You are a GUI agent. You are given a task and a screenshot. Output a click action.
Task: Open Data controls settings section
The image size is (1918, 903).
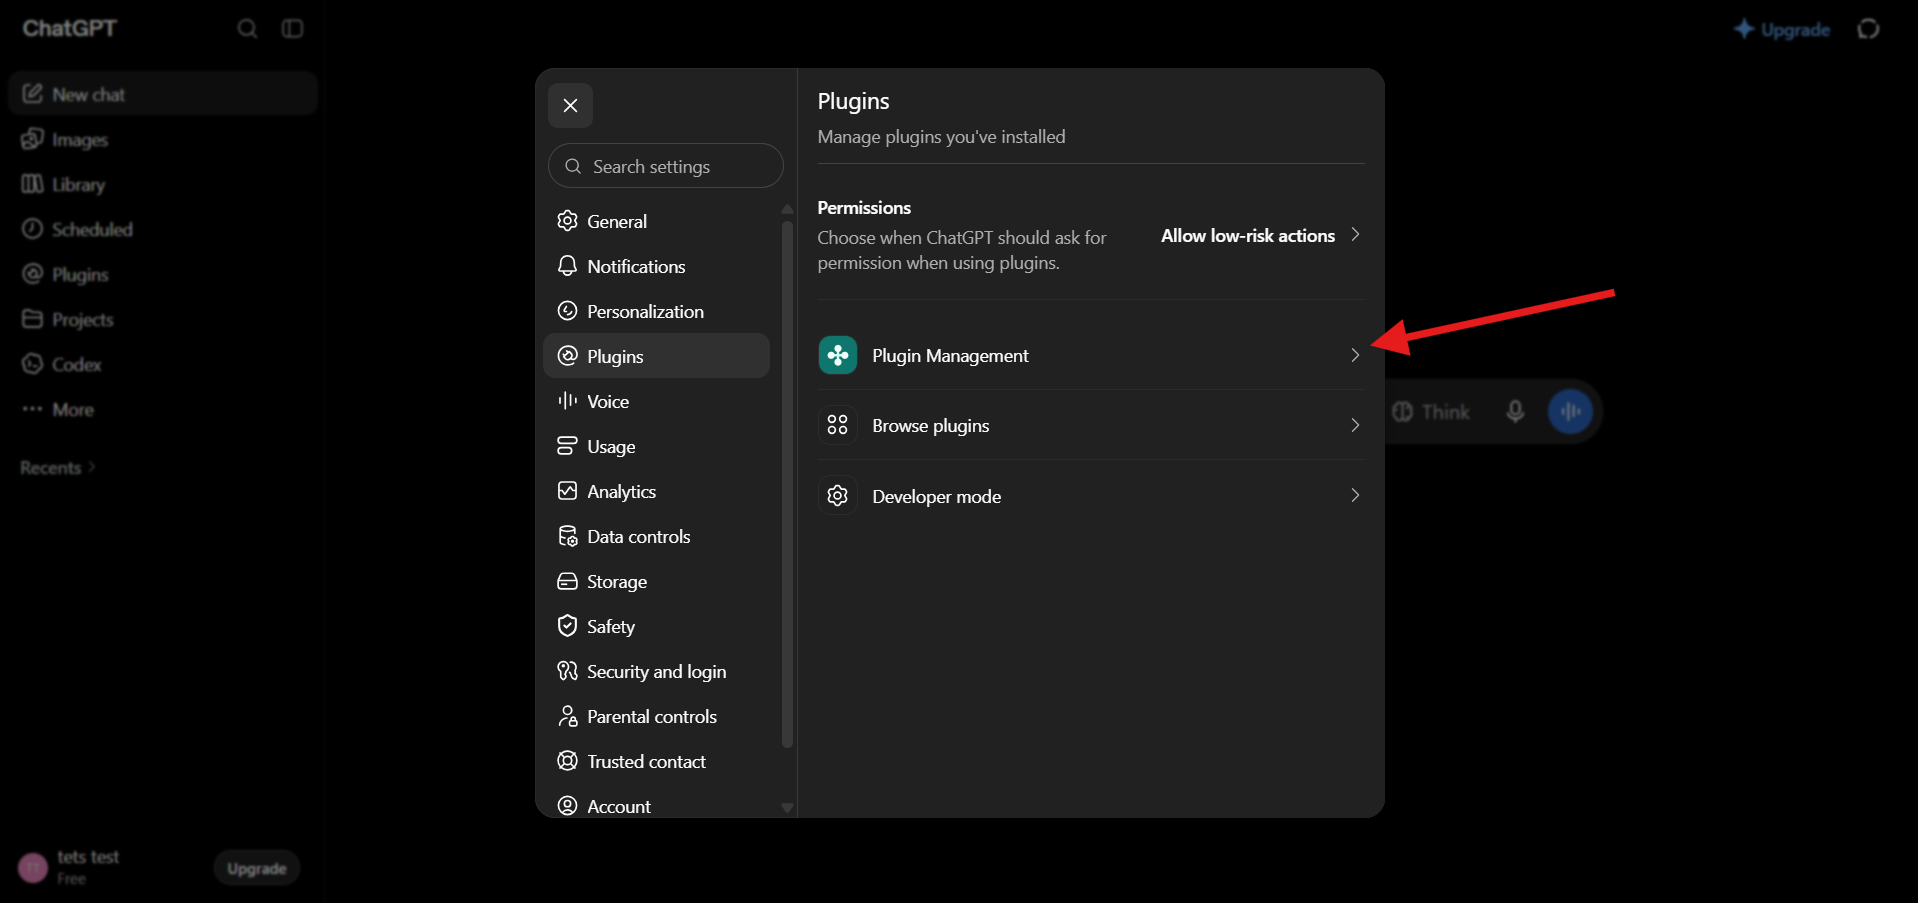point(656,536)
